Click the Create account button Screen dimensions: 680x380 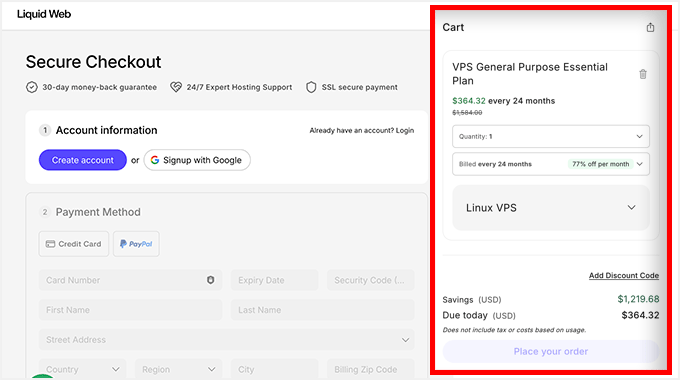82,160
